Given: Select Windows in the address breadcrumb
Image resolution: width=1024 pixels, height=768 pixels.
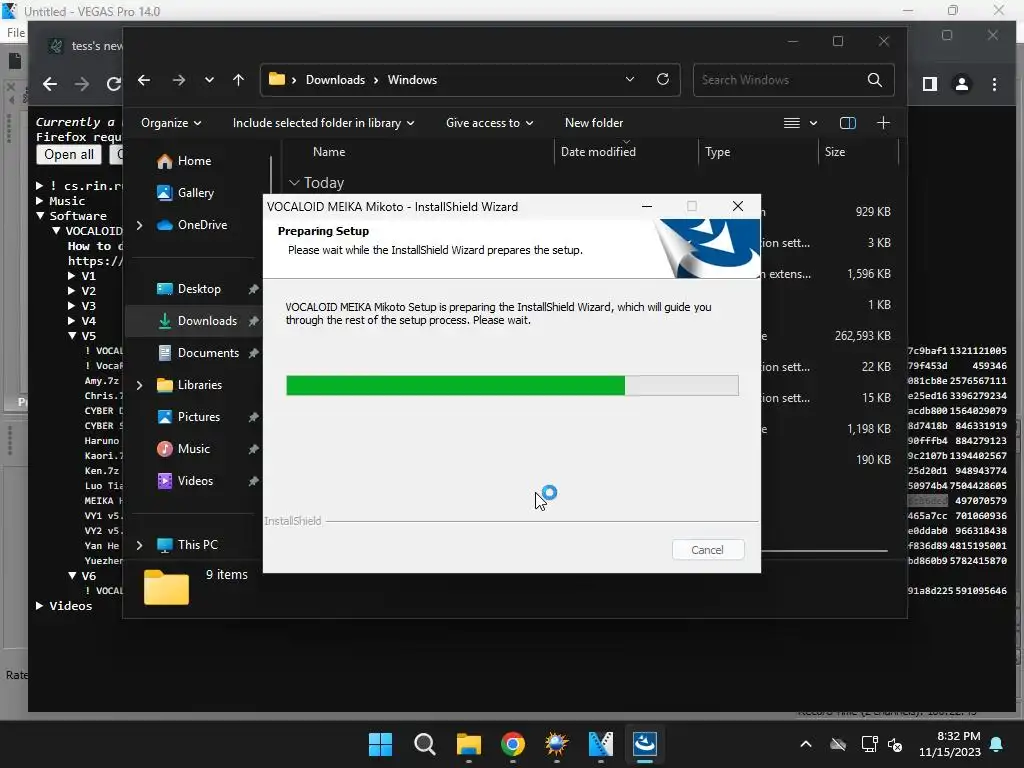Looking at the screenshot, I should pyautogui.click(x=412, y=80).
